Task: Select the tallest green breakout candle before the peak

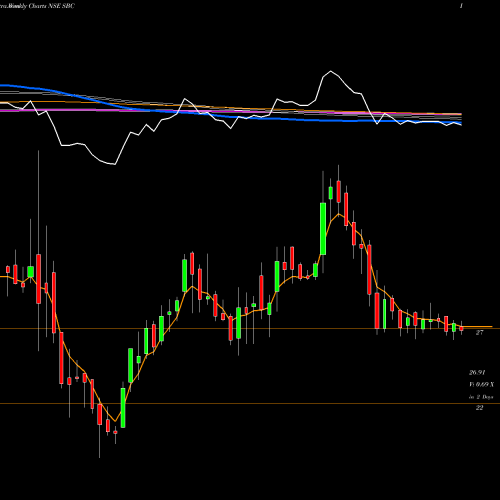Action: pyautogui.click(x=323, y=229)
